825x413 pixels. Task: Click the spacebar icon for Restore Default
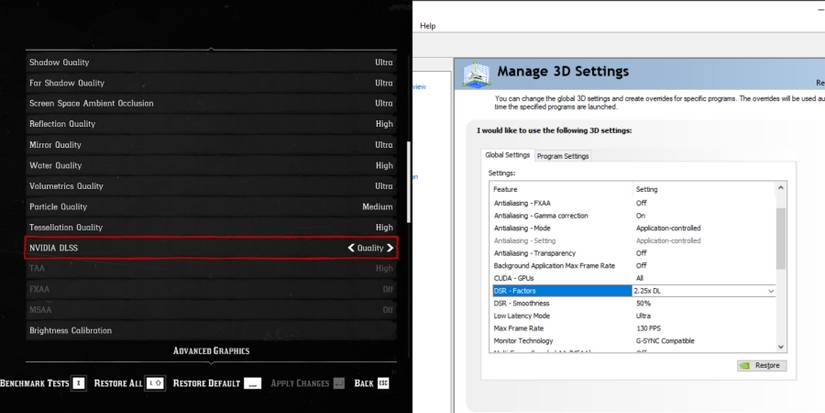tap(252, 383)
